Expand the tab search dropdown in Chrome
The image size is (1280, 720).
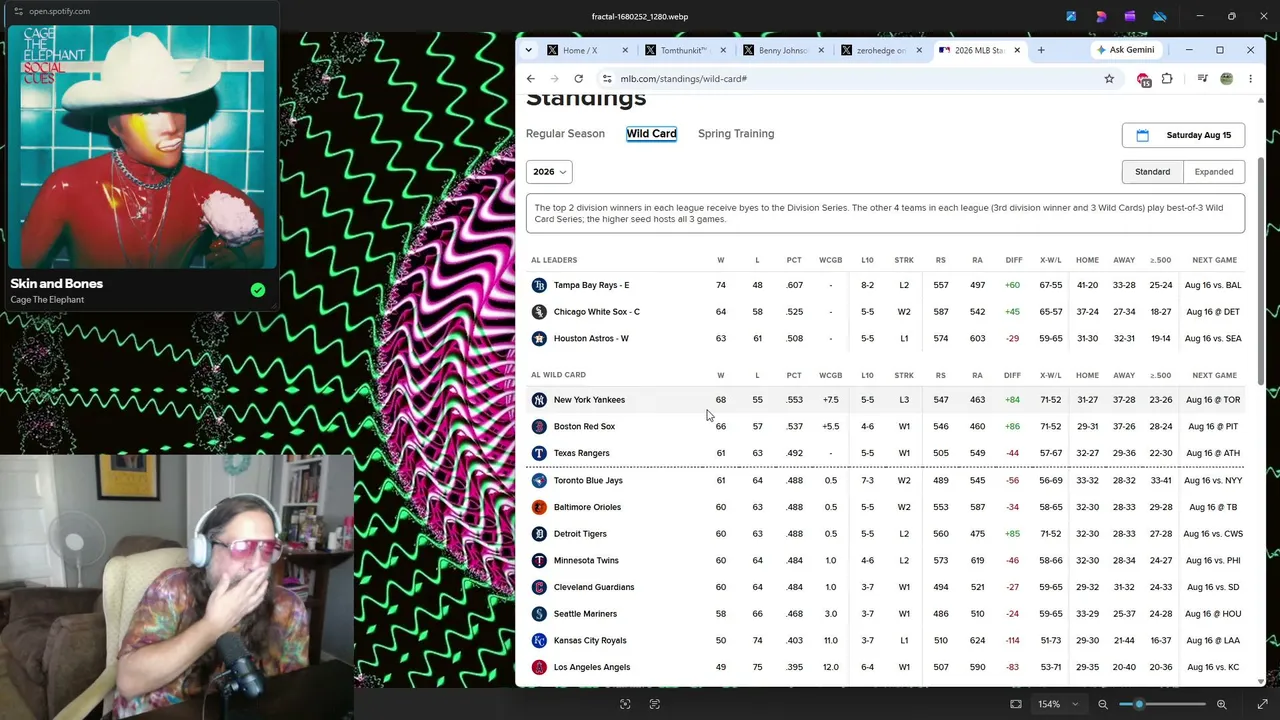[x=530, y=50]
